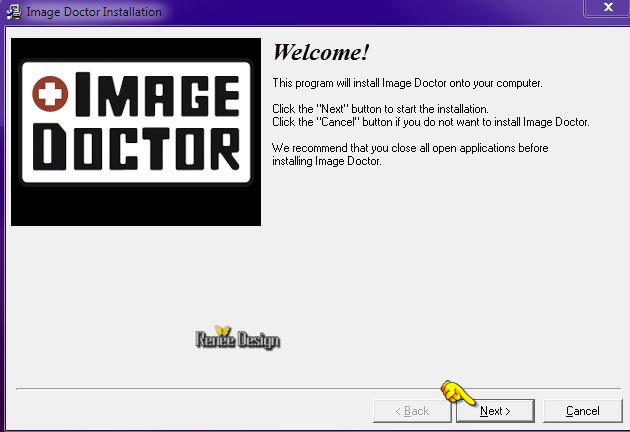Click the Image Doctor logo banner
This screenshot has height=432, width=630.
[x=136, y=132]
